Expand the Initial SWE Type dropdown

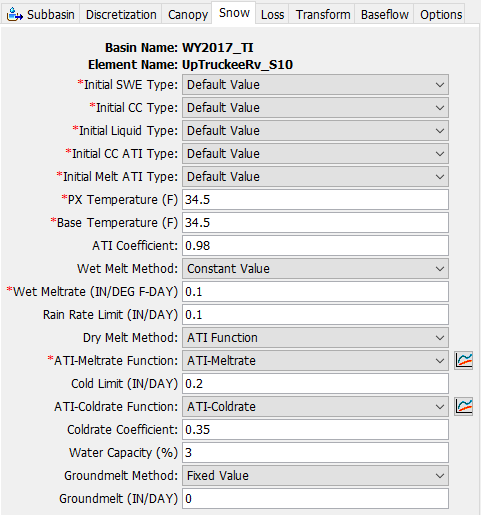(315, 85)
